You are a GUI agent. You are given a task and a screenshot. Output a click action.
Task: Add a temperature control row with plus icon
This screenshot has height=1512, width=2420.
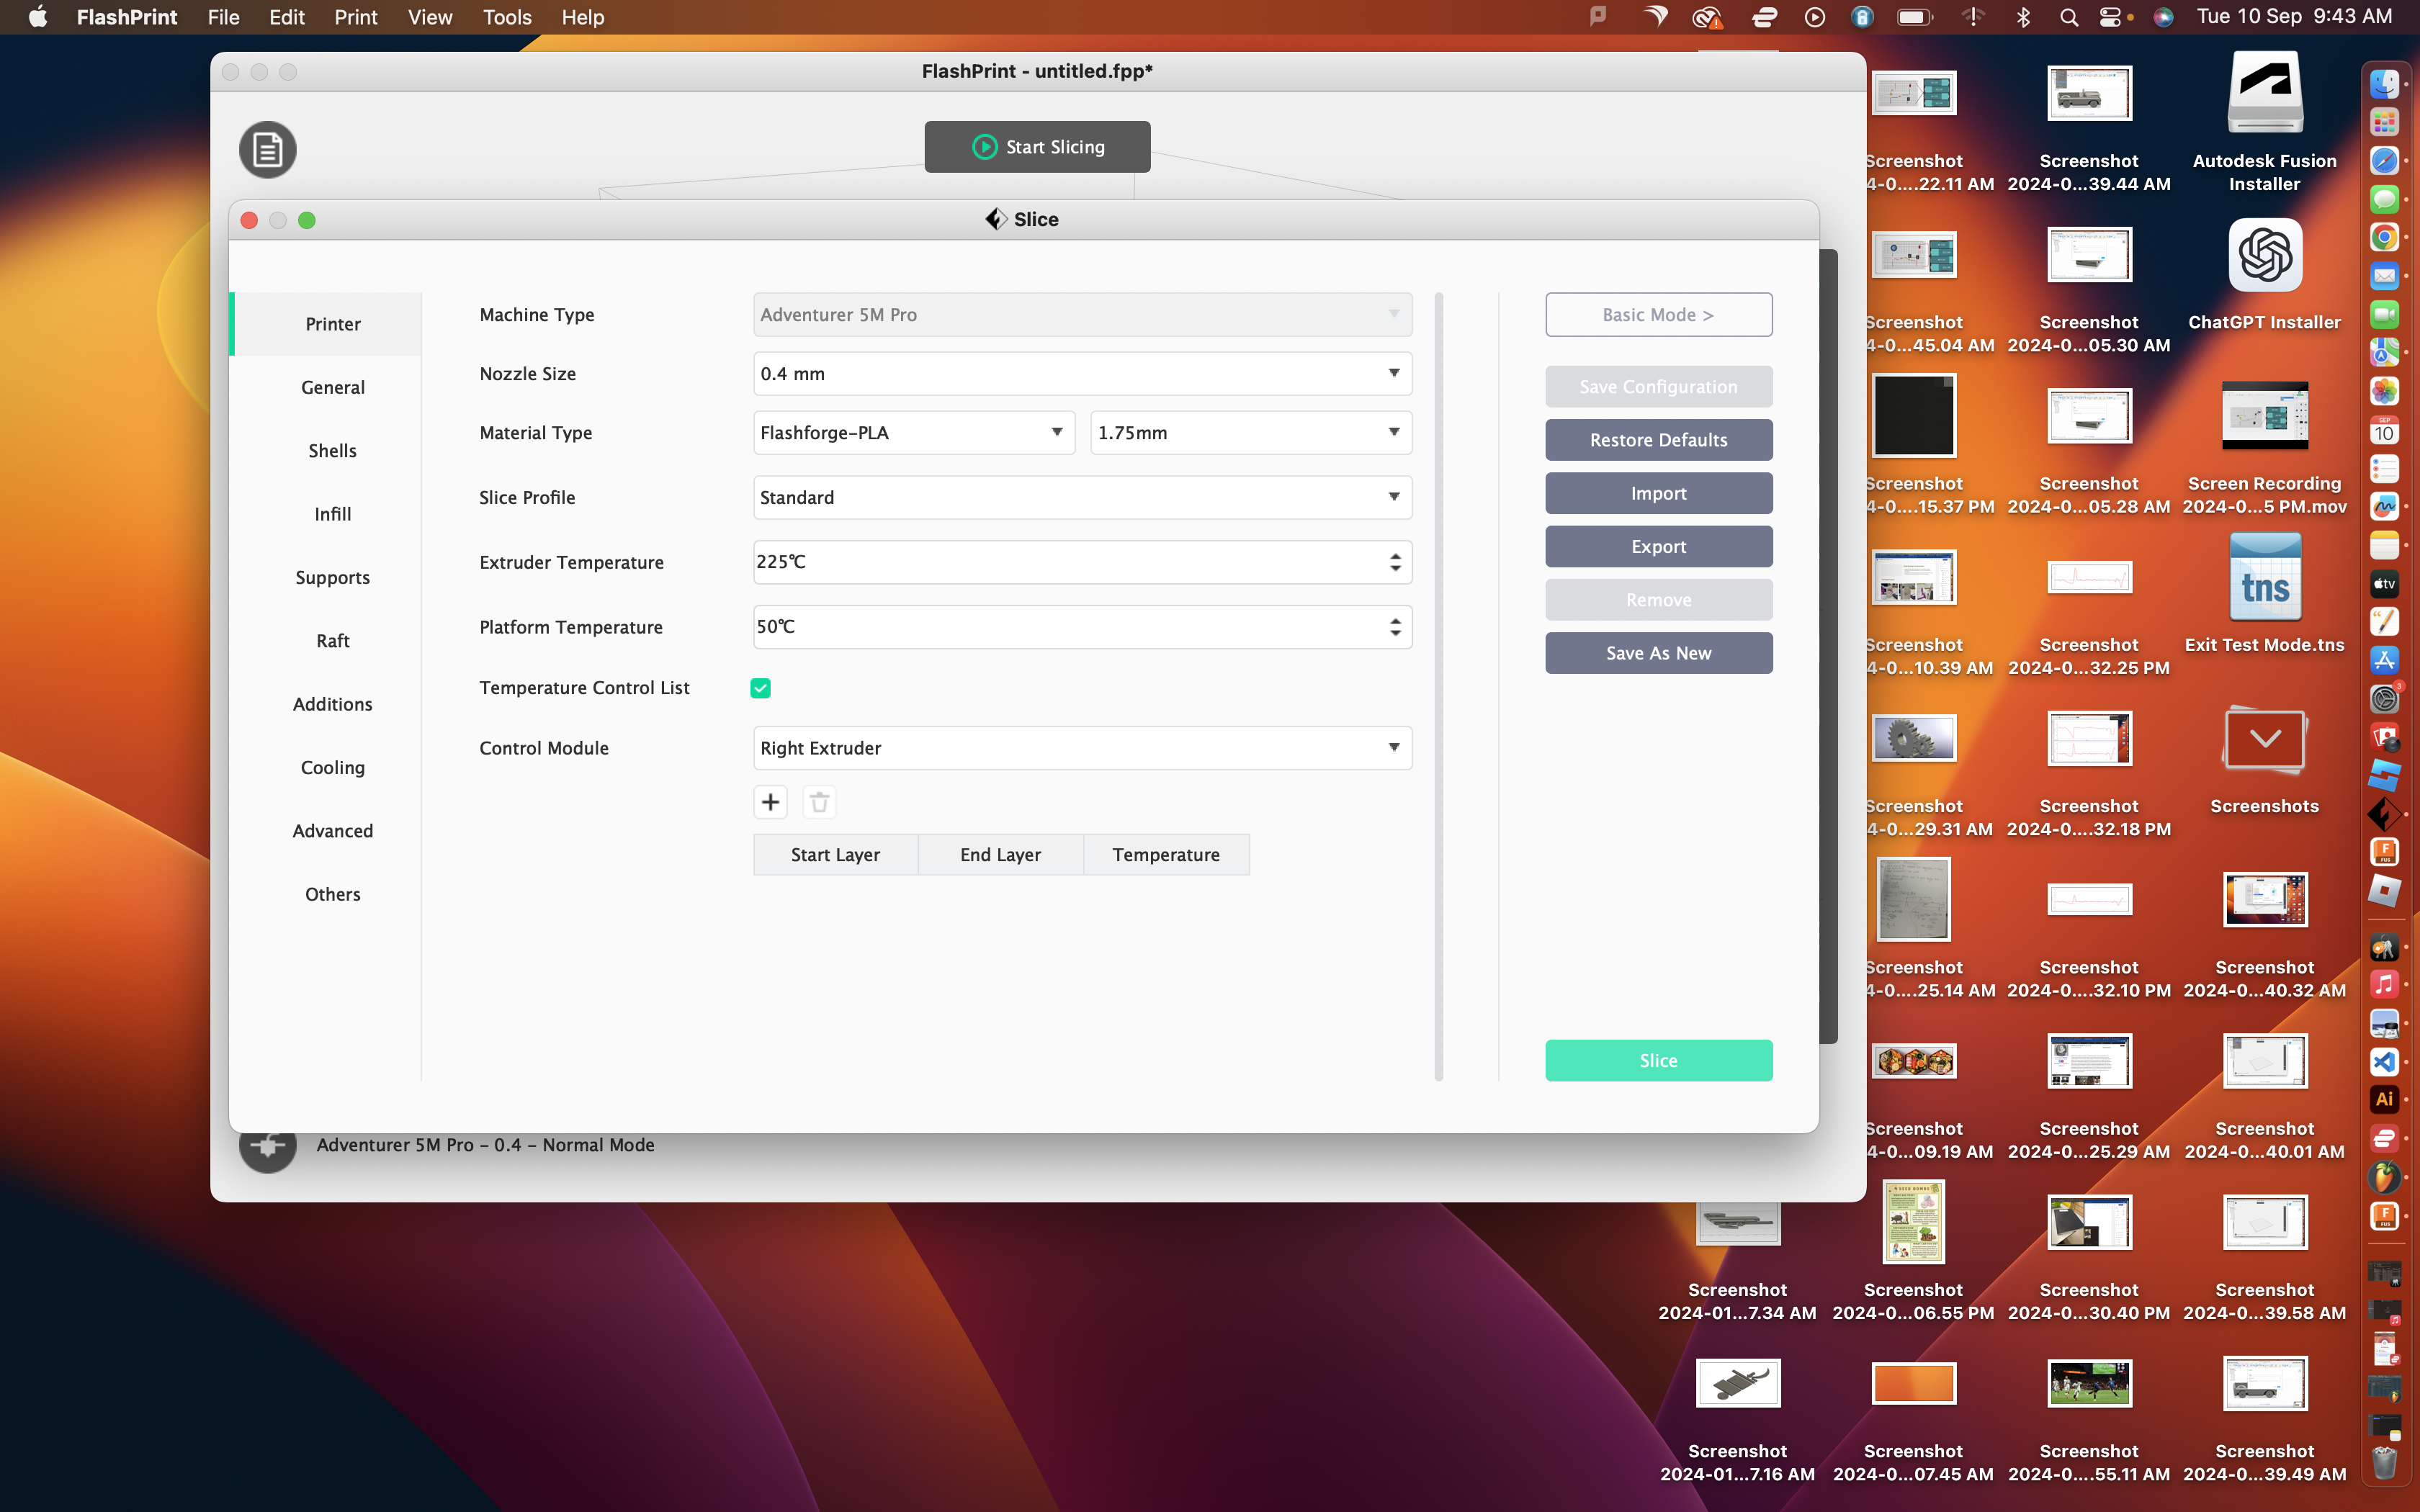tap(770, 802)
